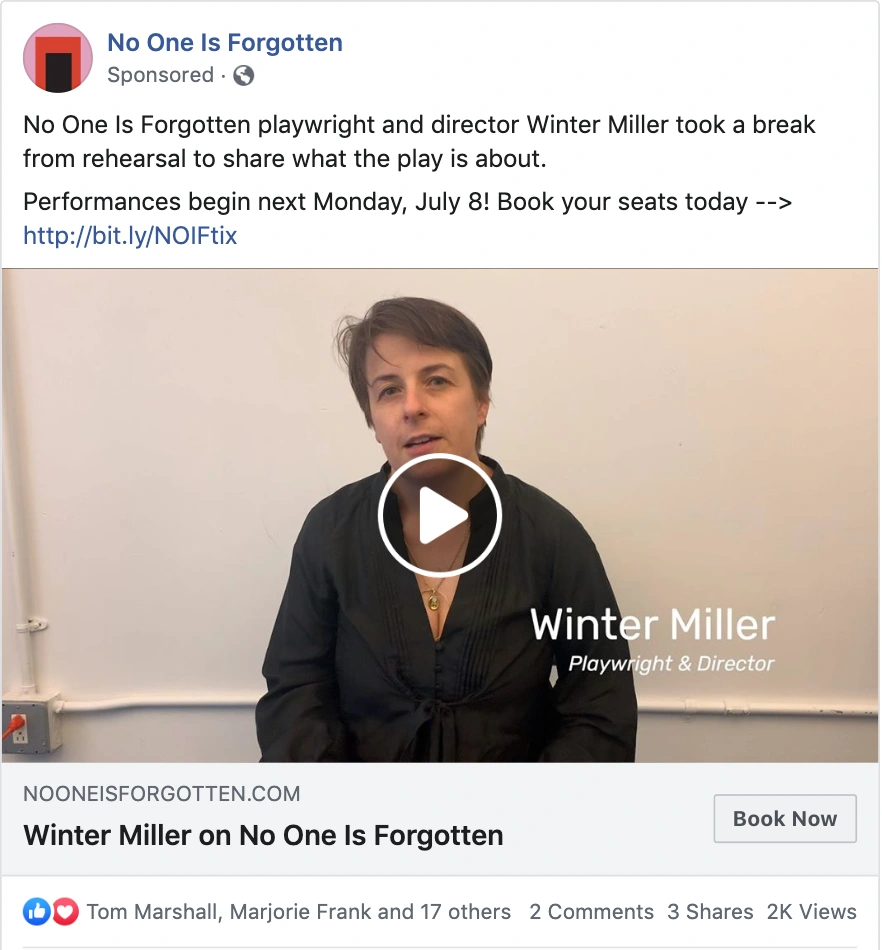Play the Winter Miller video
Viewport: 882px width, 950px height.
point(440,514)
